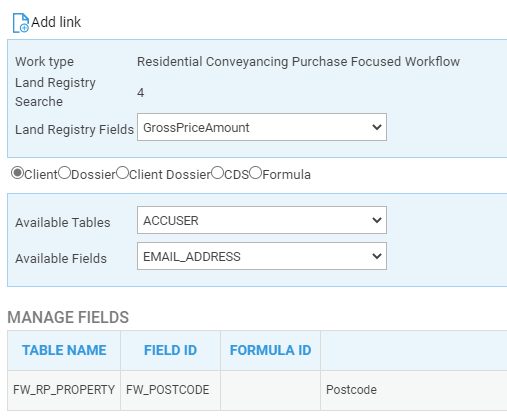Click the Add link text
Screen dimensions: 507x418
coord(56,22)
